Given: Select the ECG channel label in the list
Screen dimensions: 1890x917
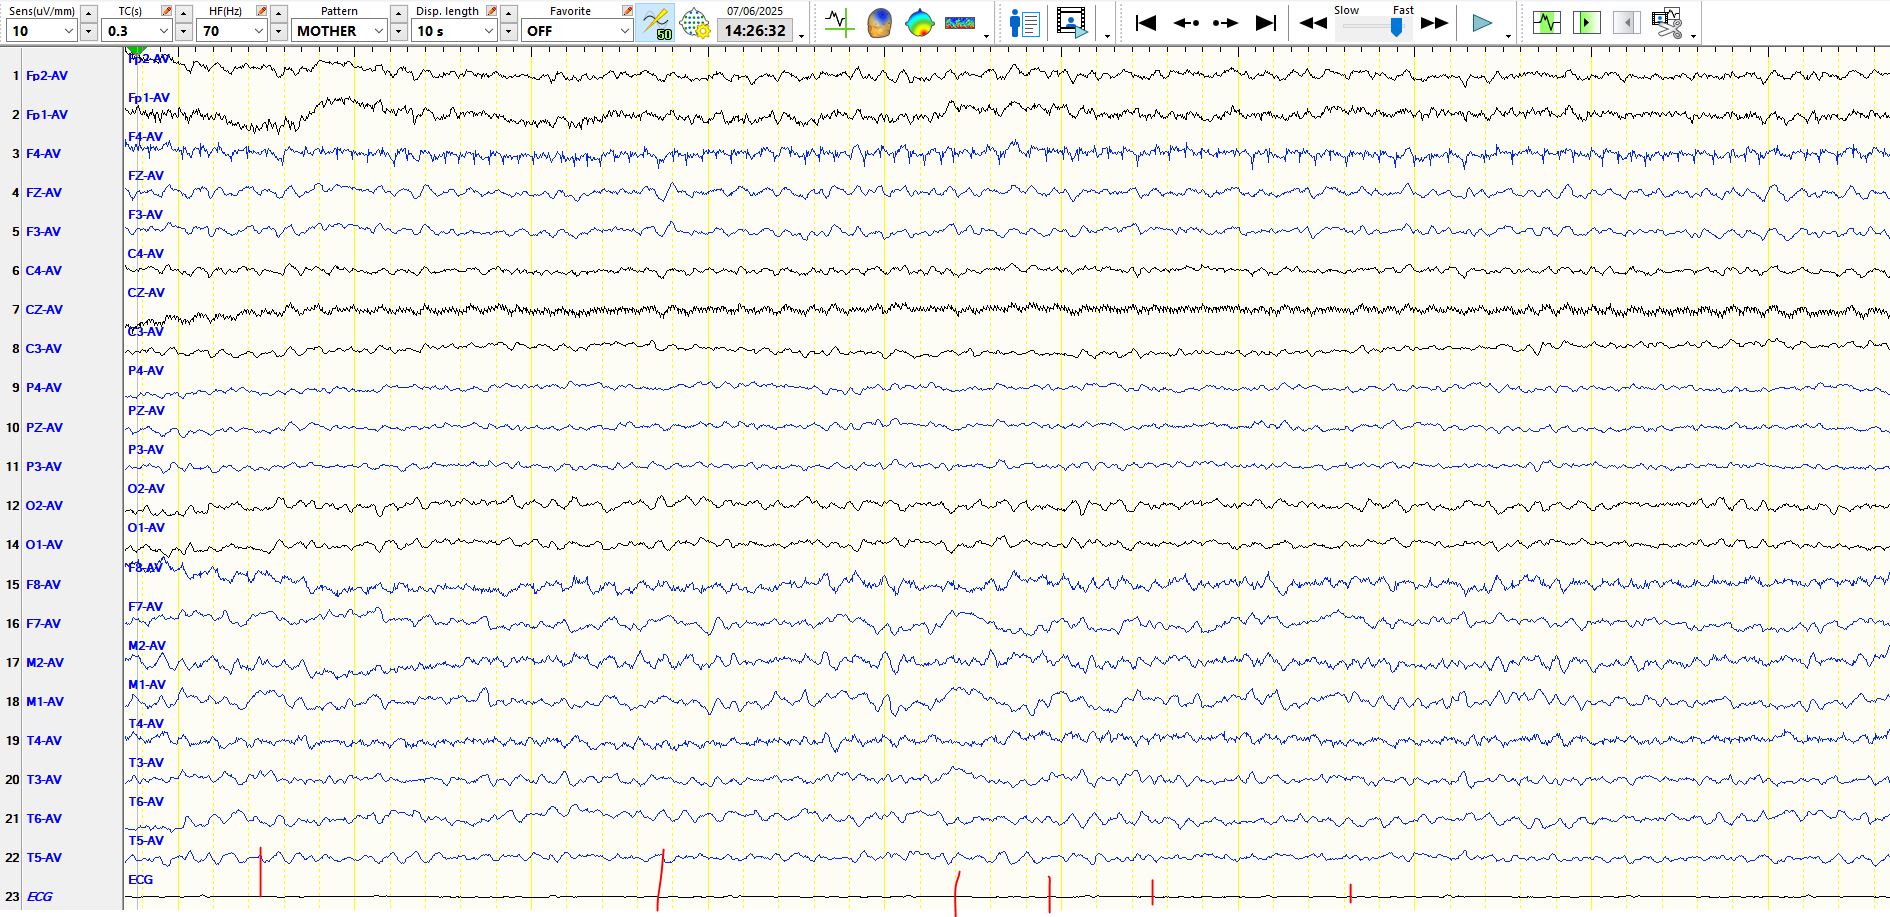Looking at the screenshot, I should (x=39, y=897).
